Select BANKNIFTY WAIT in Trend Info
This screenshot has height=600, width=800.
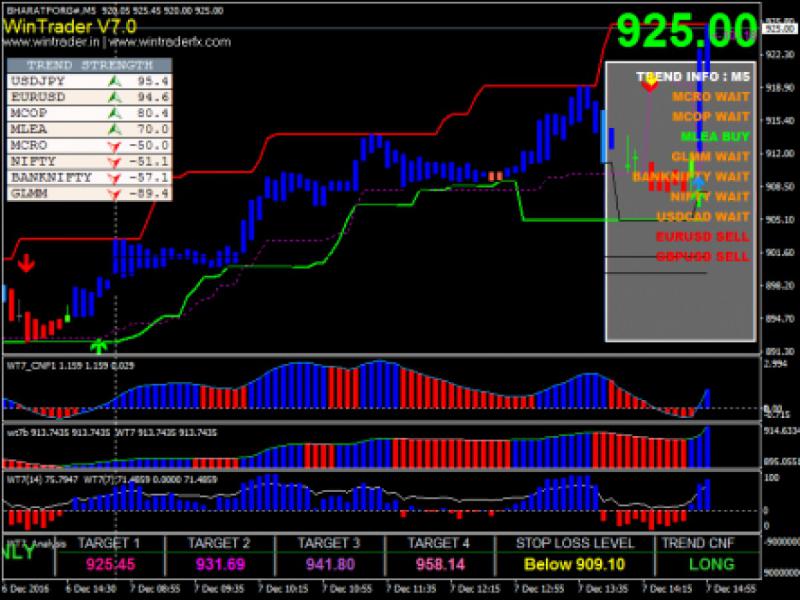click(x=691, y=177)
